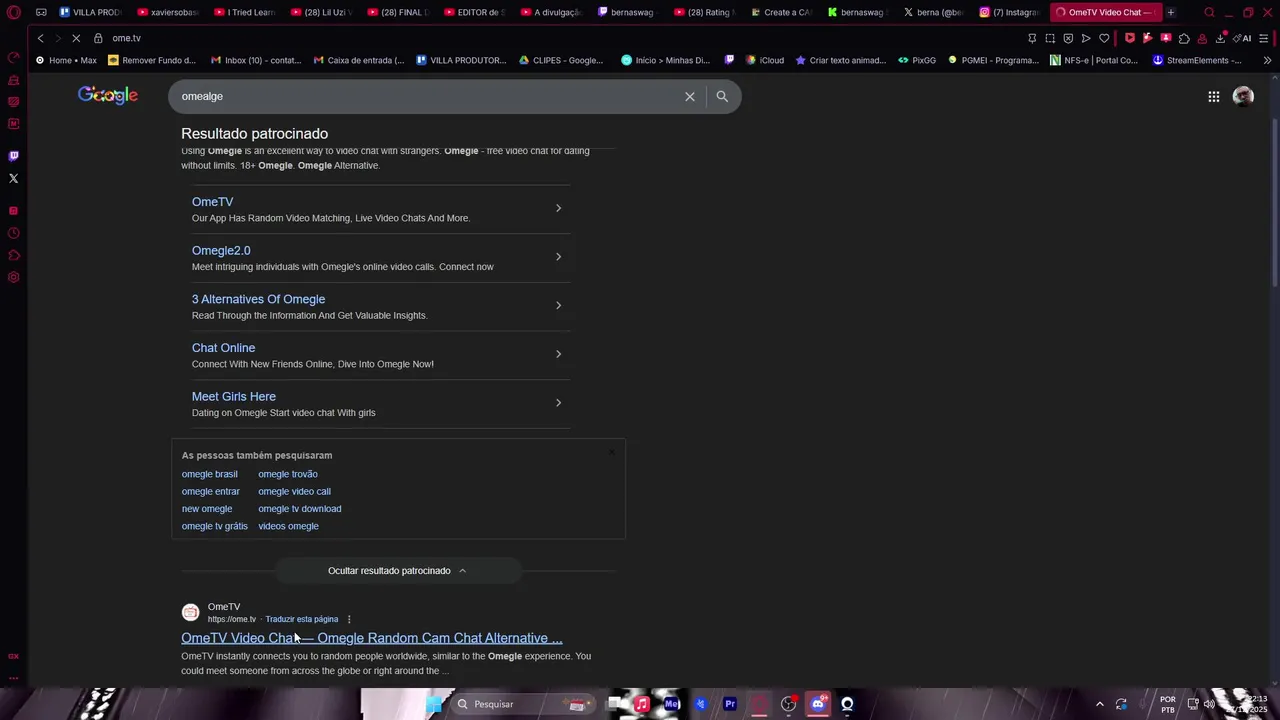
Task: Open Twitch from the sidebar
Action: click(14, 156)
